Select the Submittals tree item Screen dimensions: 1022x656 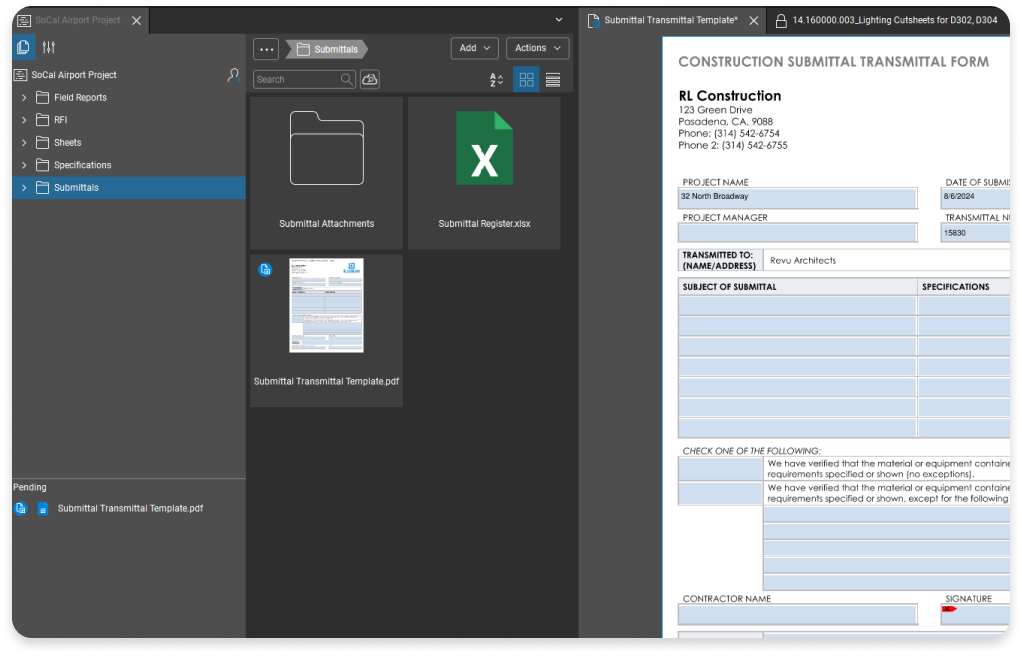[128, 188]
